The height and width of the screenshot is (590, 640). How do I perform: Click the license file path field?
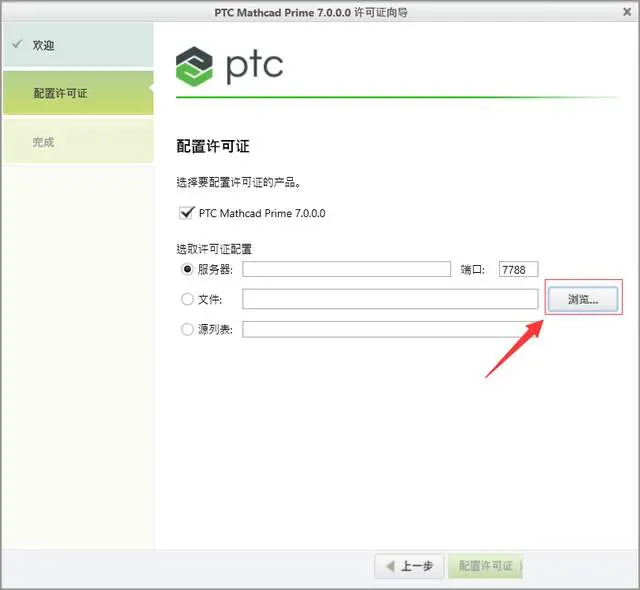point(390,299)
